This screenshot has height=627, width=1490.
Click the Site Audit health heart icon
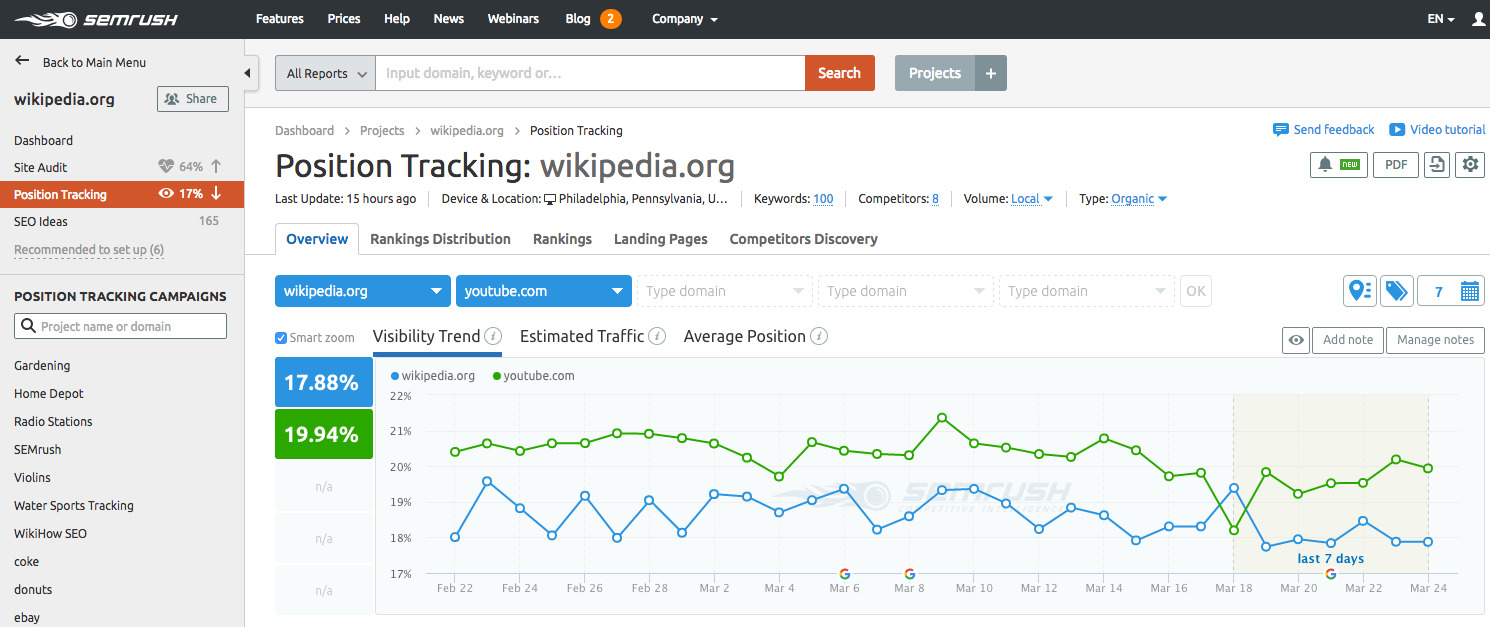tap(166, 167)
